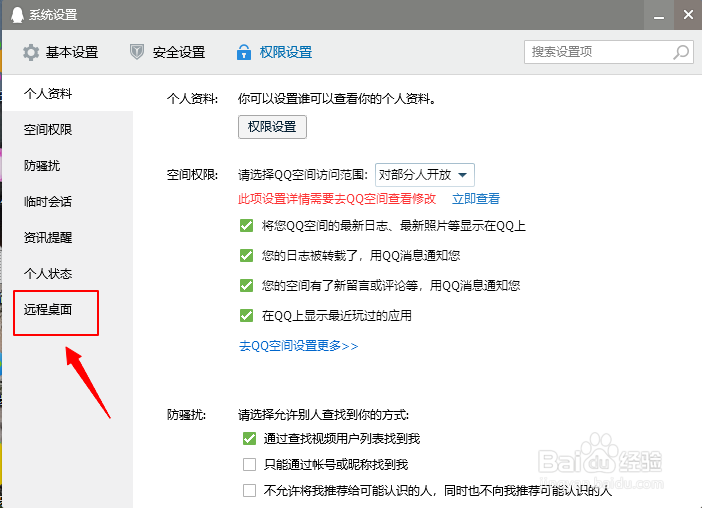The height and width of the screenshot is (508, 702).
Task: Click the blue lock icon for 权限设置
Action: click(x=244, y=52)
